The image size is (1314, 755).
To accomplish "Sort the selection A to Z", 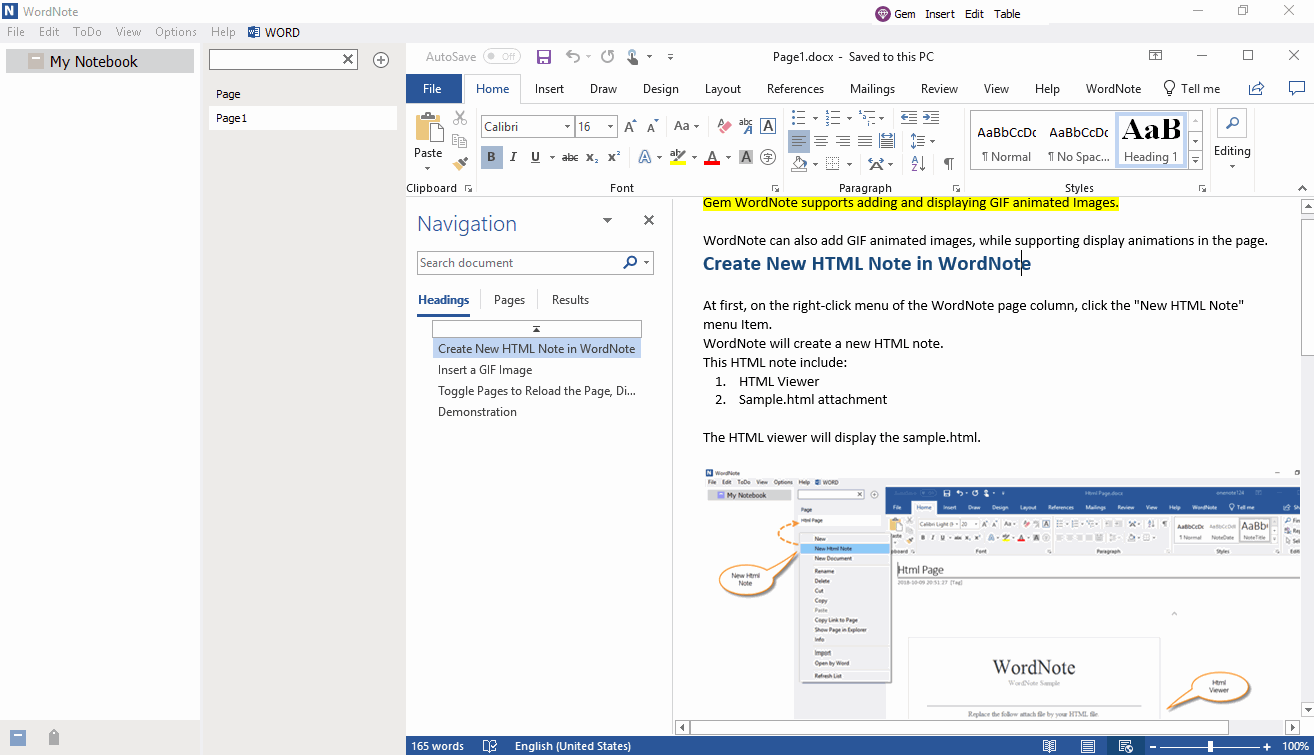I will (x=919, y=163).
